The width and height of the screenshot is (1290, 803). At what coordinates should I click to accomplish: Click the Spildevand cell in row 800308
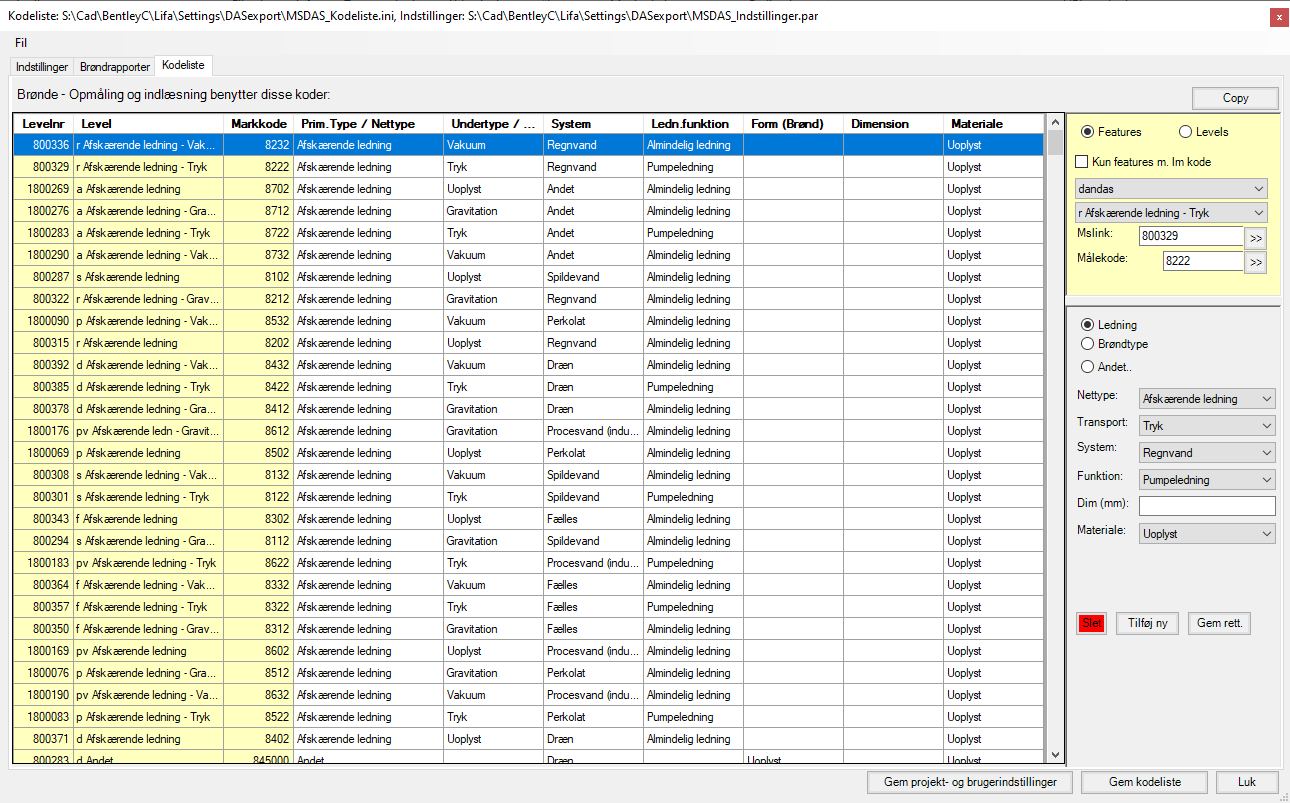(593, 475)
